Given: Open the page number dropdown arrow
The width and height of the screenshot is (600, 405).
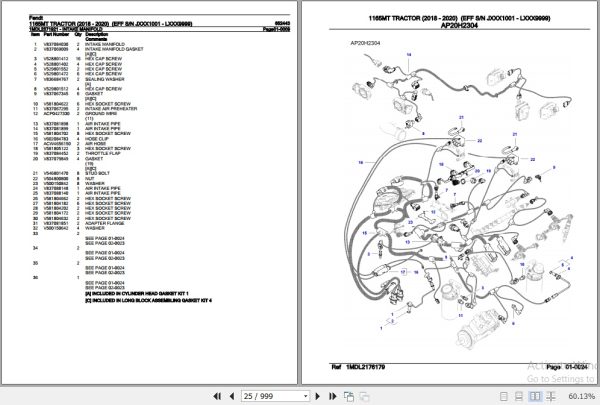Looking at the screenshot, I should click(305, 396).
